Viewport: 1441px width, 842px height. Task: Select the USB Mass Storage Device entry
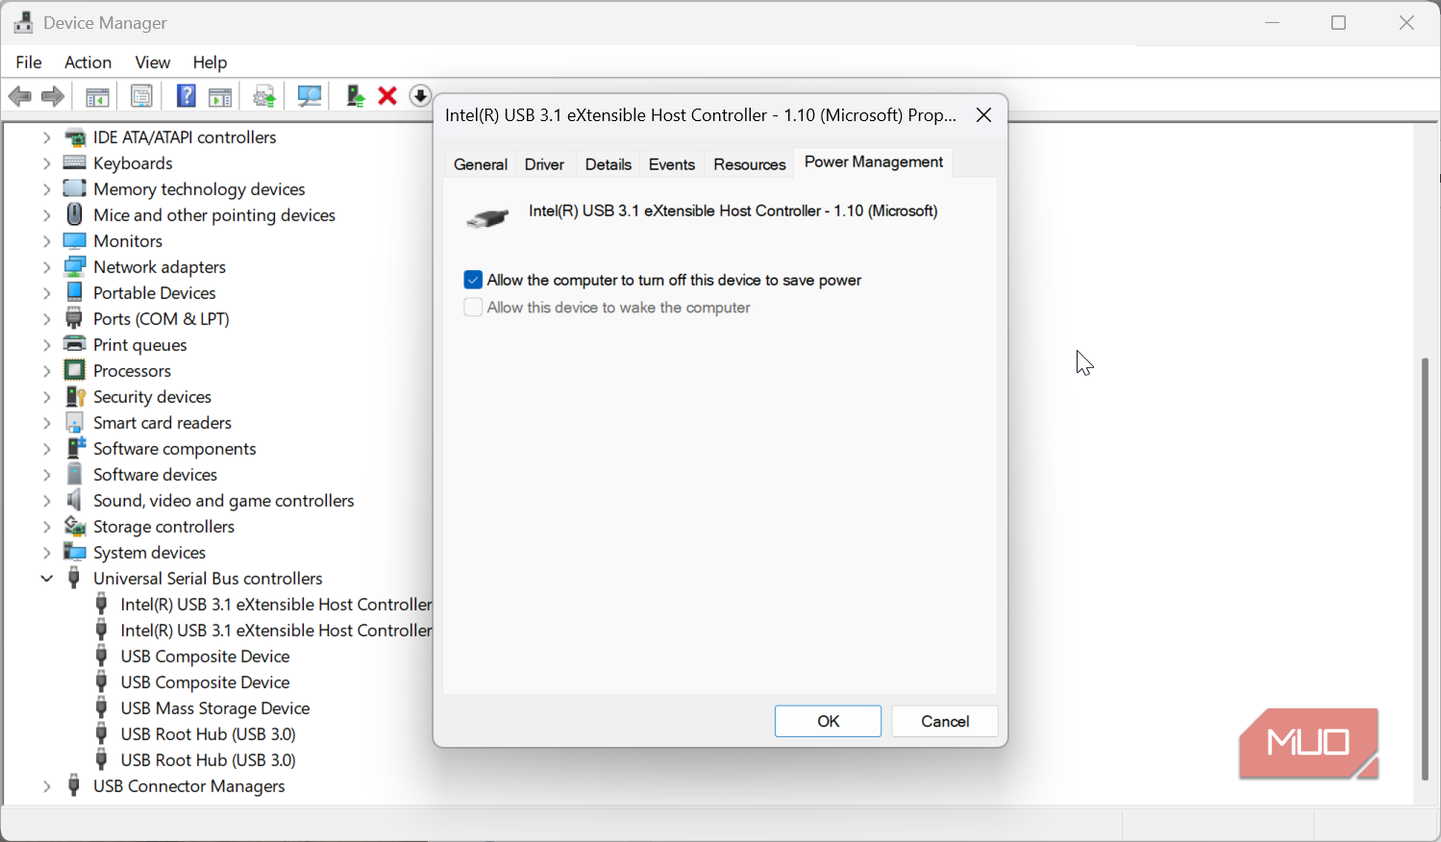click(215, 708)
